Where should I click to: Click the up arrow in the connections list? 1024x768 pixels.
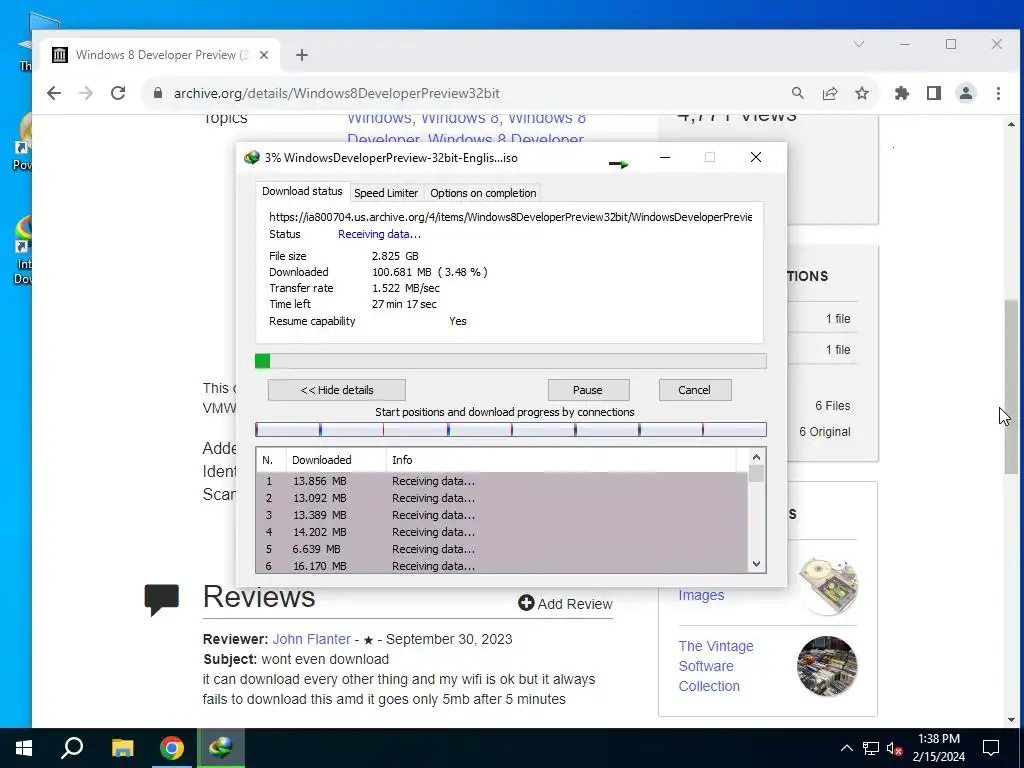tap(756, 457)
